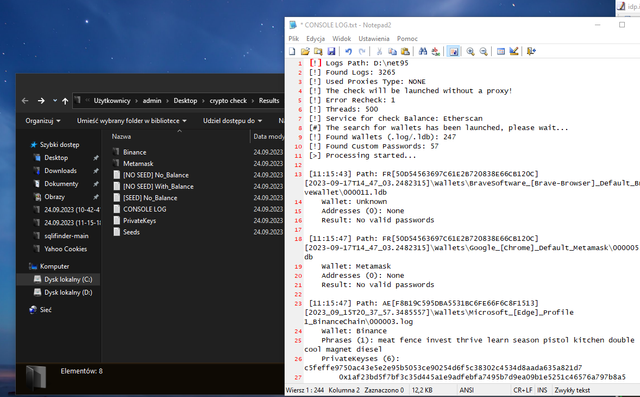The height and width of the screenshot is (397, 640).
Task: Click the chevron between crypto check and Results
Action: point(253,101)
